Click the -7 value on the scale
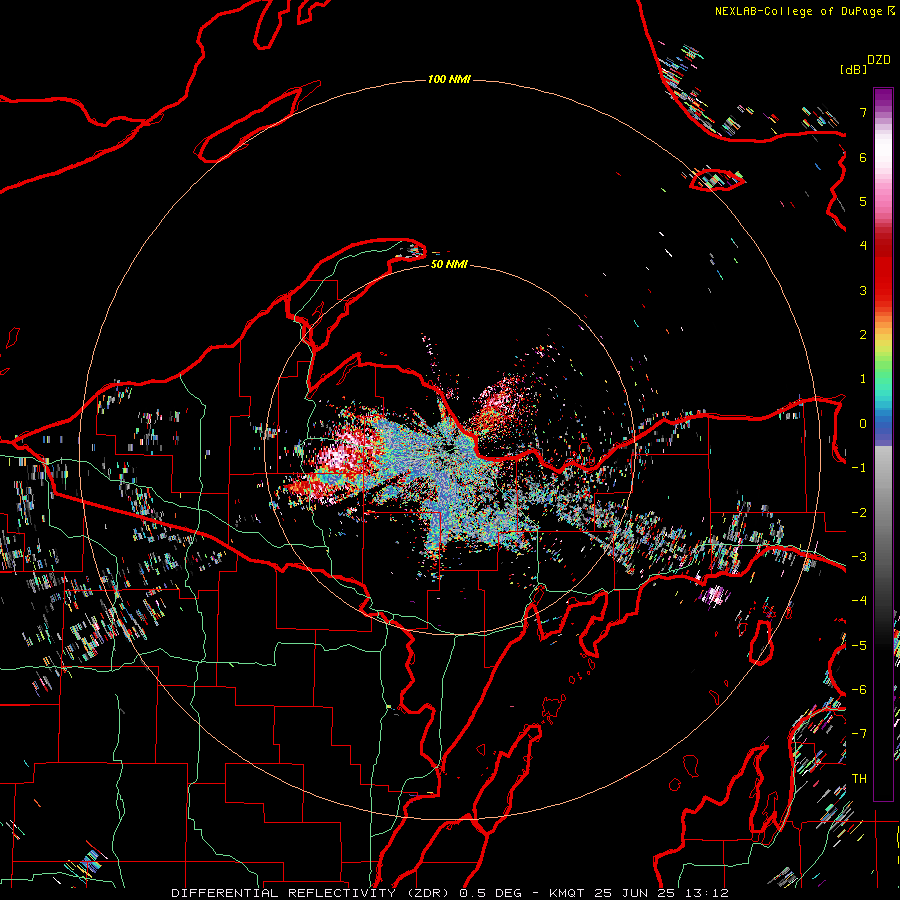 point(859,734)
